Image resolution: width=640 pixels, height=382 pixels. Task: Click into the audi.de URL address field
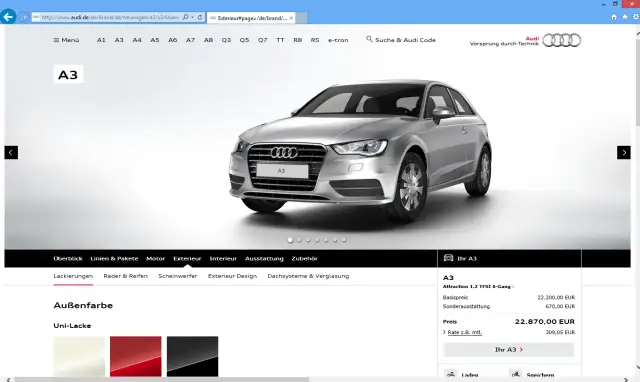coord(110,18)
